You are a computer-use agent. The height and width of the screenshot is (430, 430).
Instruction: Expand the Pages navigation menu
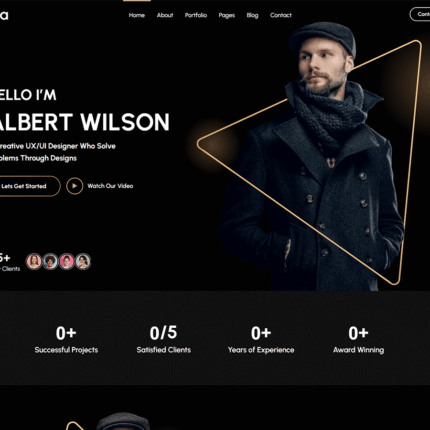pos(227,15)
